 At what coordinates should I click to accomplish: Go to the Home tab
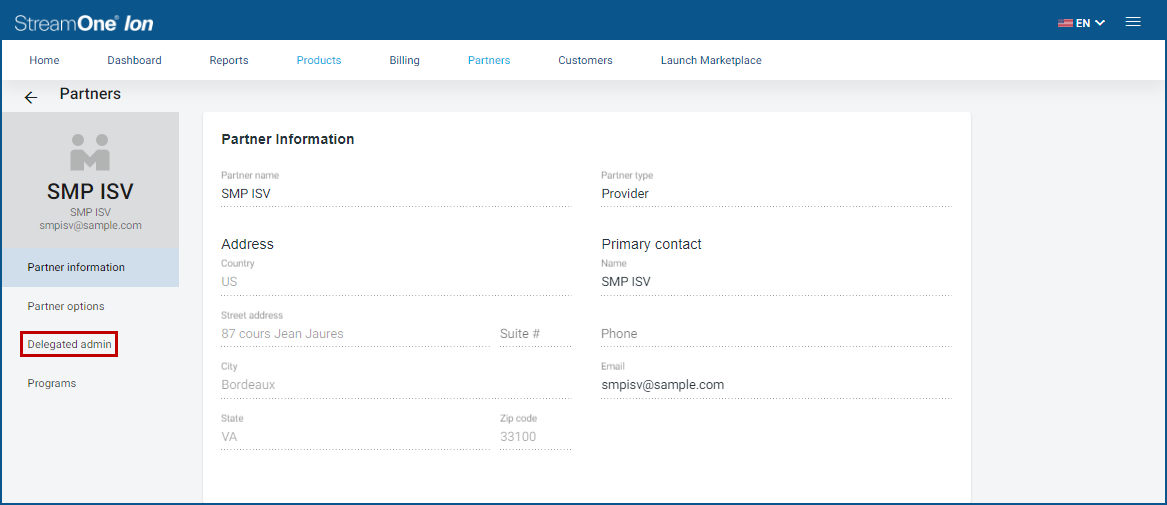coord(45,60)
